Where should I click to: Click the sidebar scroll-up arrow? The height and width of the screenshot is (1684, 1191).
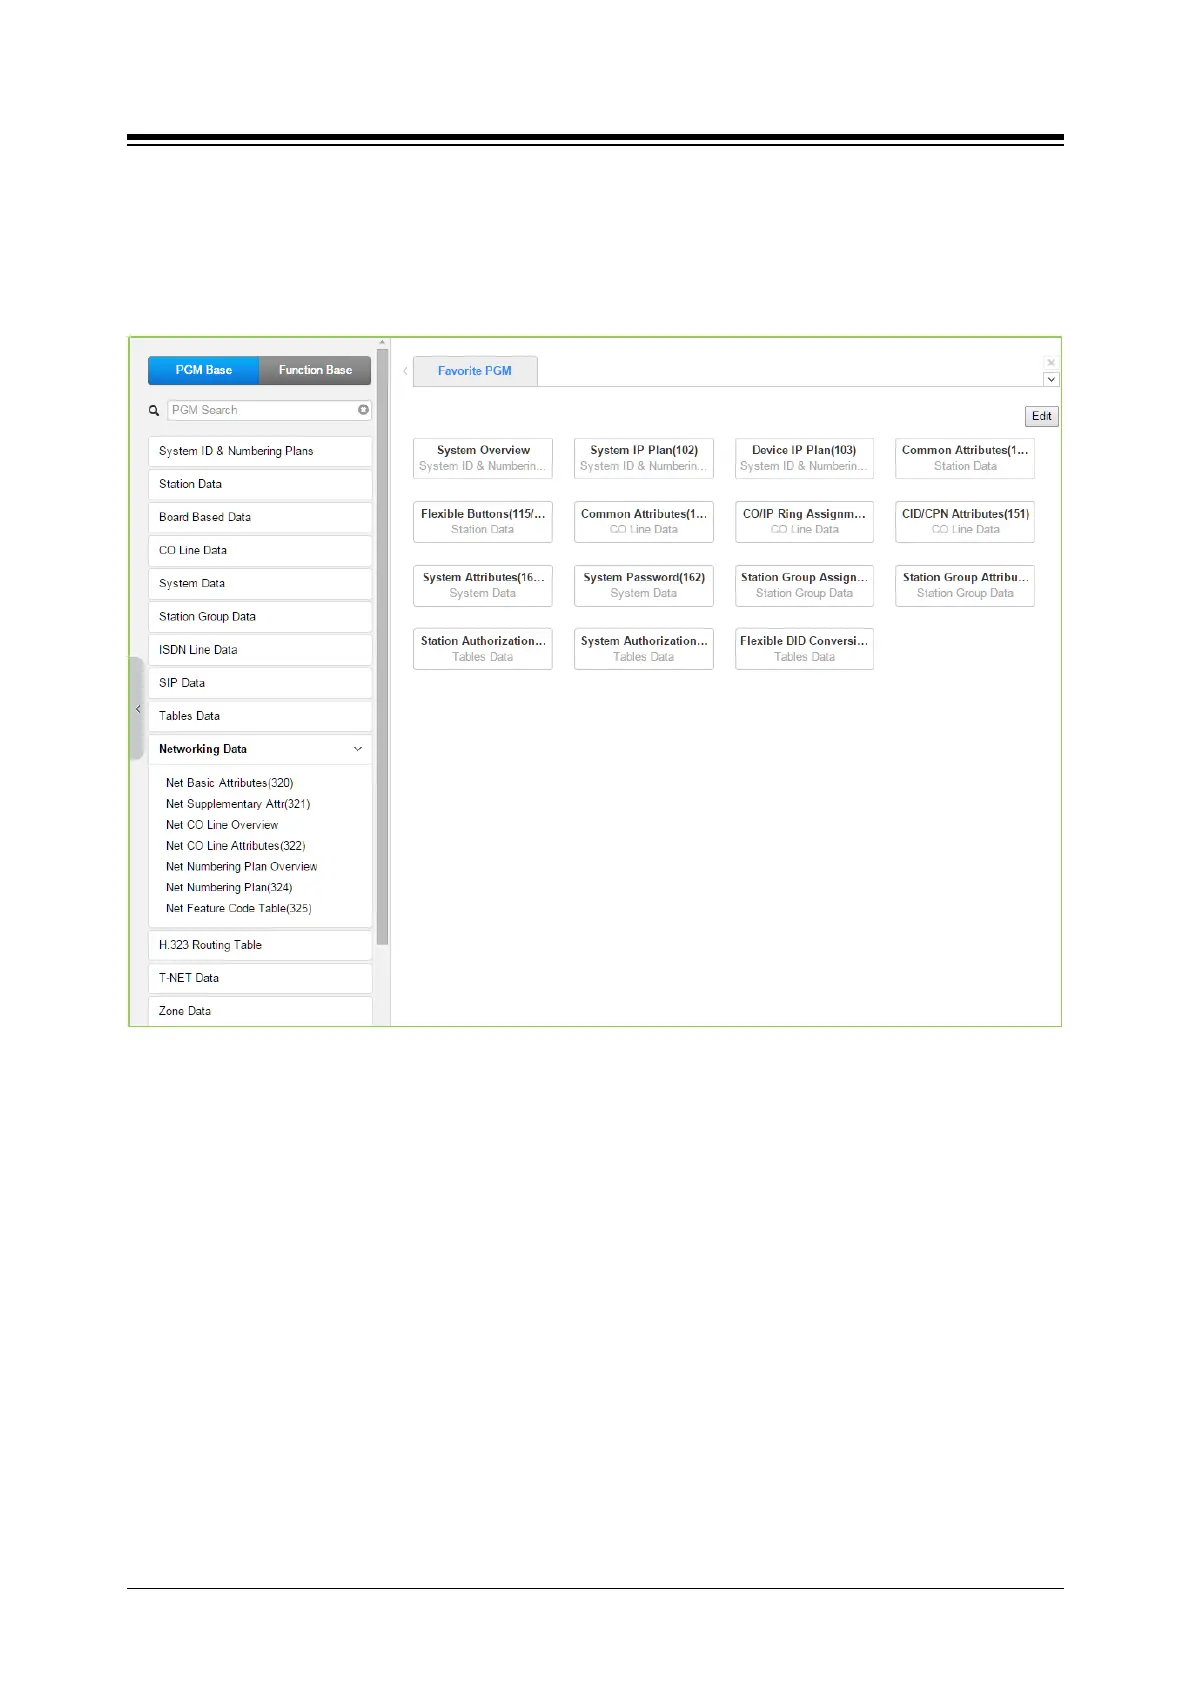[x=382, y=343]
